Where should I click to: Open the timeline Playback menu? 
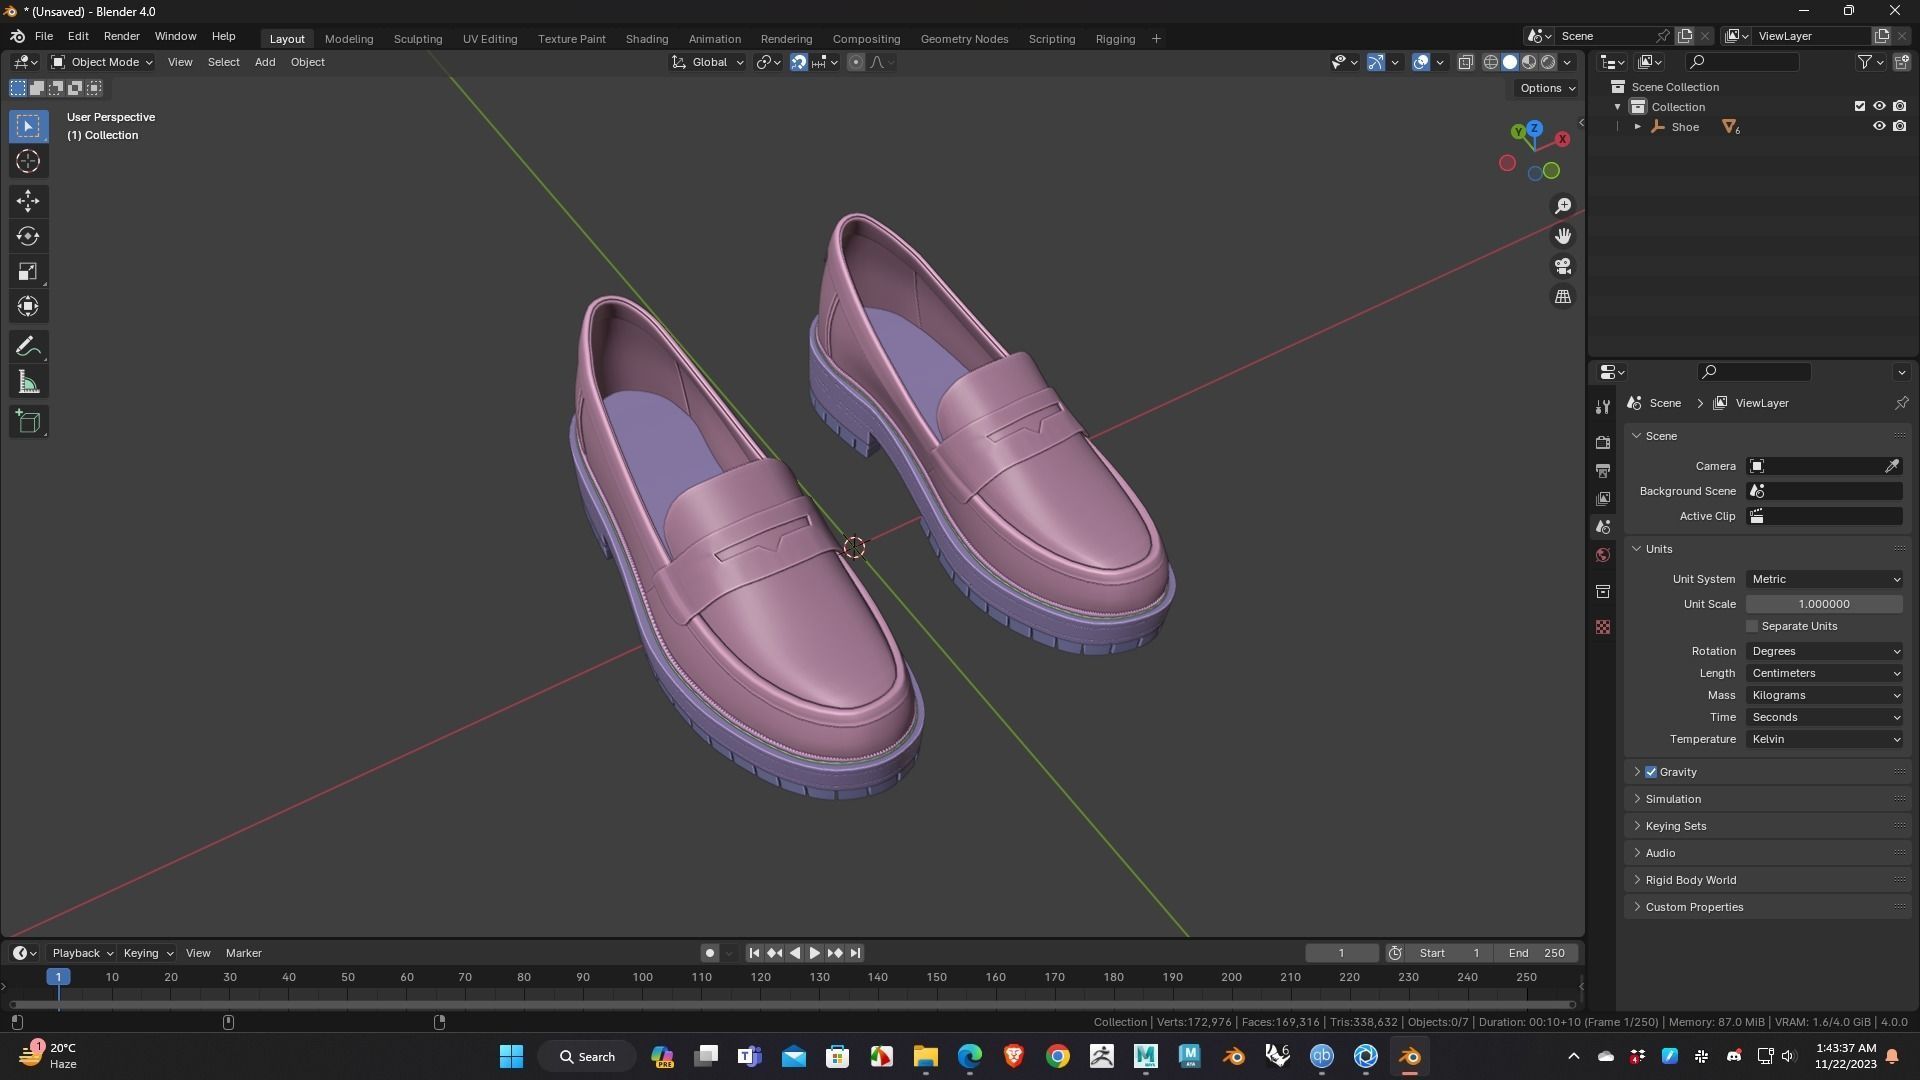tap(82, 953)
